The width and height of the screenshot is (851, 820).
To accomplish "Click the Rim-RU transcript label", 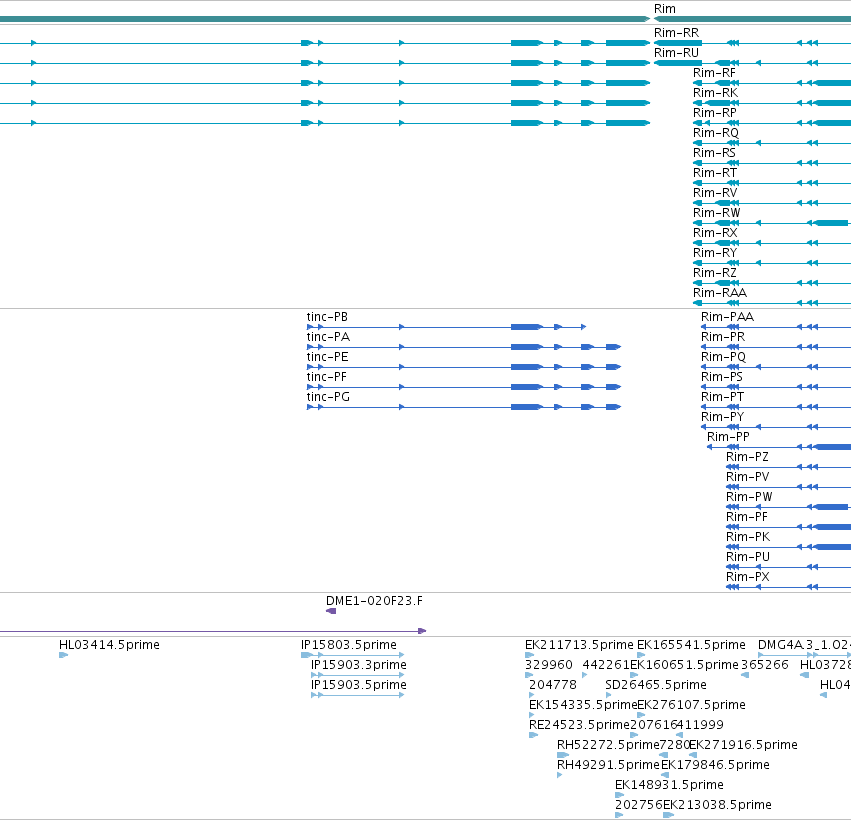I will click(x=676, y=53).
